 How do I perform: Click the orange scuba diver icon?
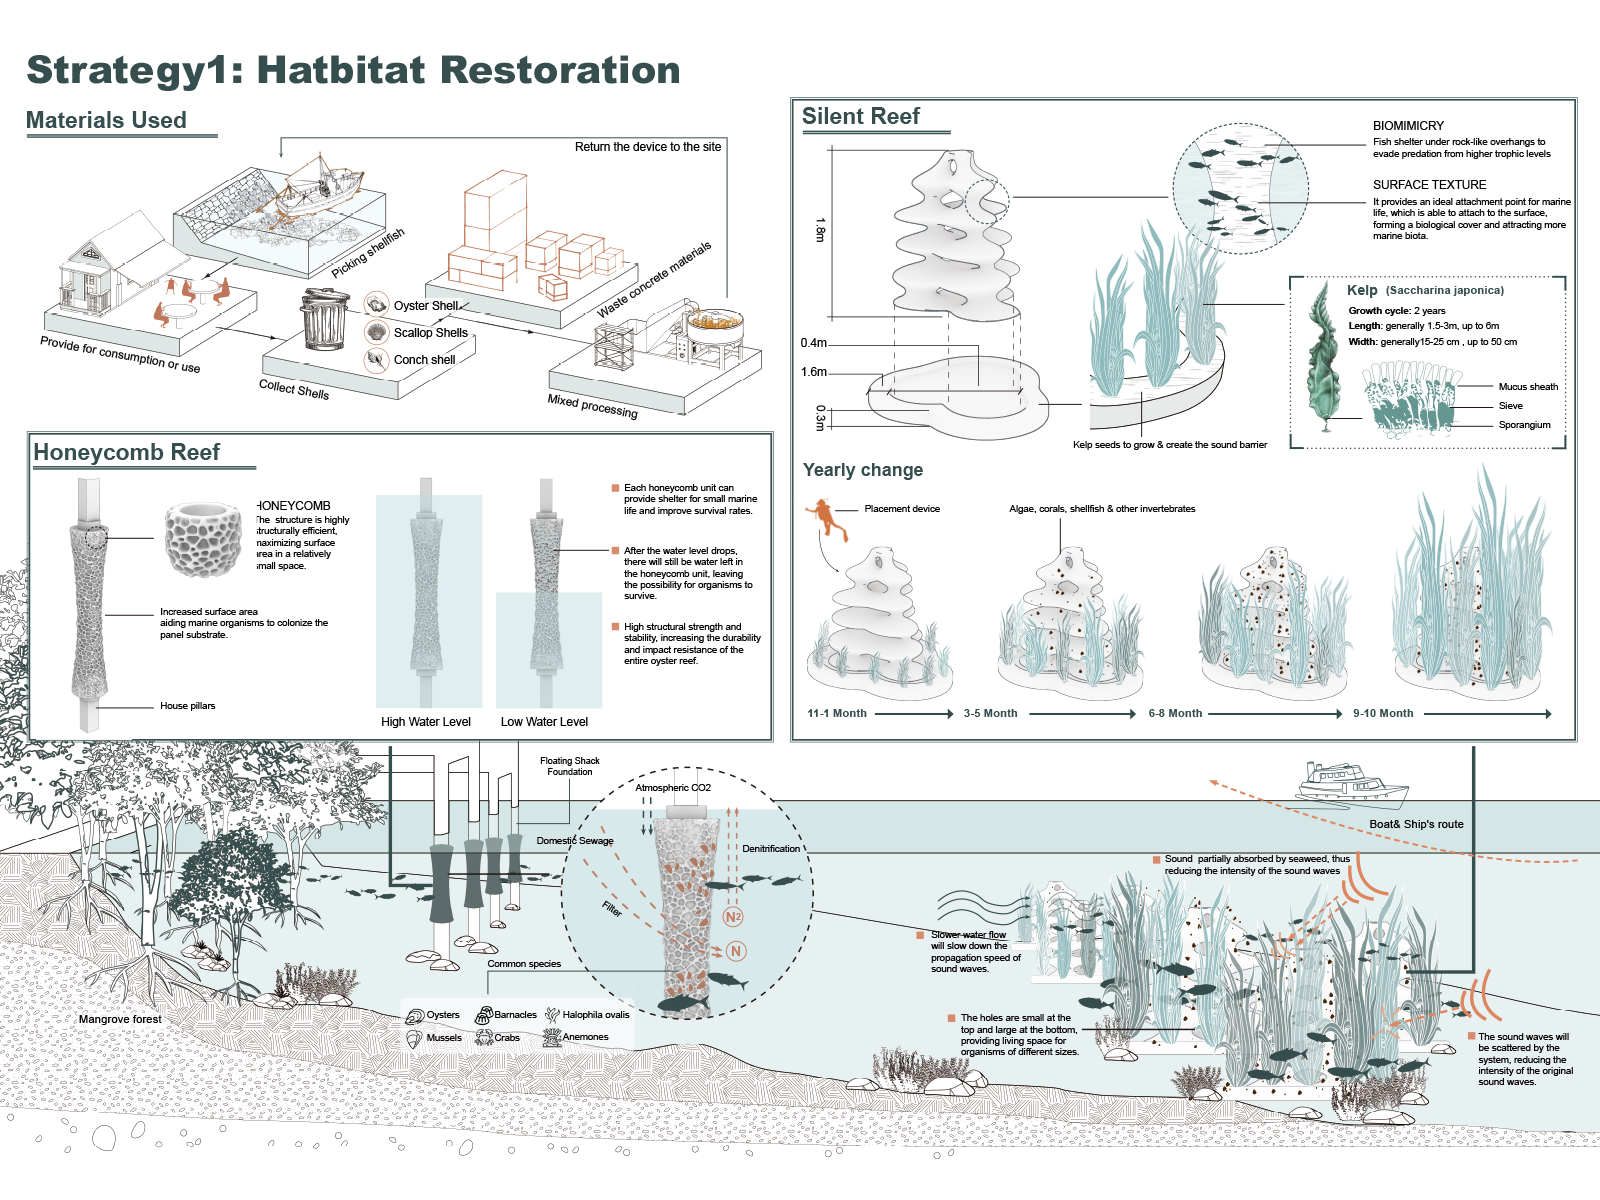pos(824,517)
